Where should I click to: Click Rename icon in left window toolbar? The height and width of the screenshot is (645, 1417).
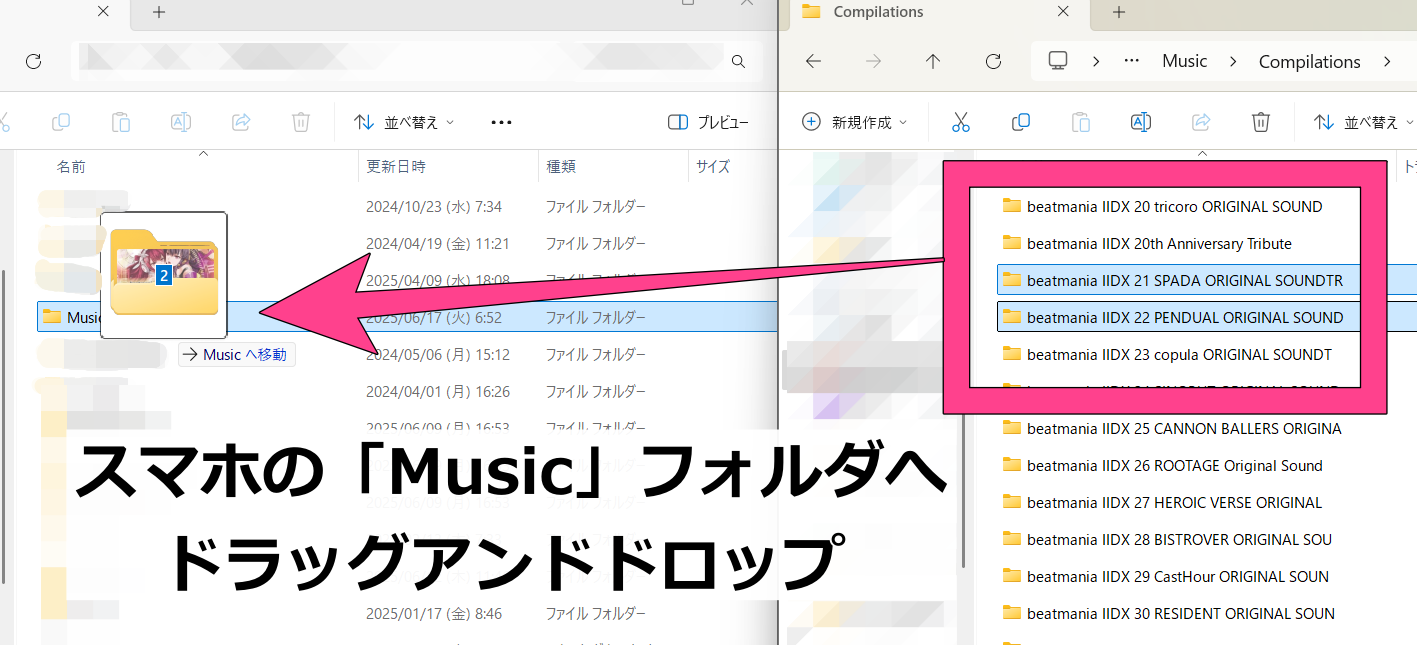[x=181, y=122]
